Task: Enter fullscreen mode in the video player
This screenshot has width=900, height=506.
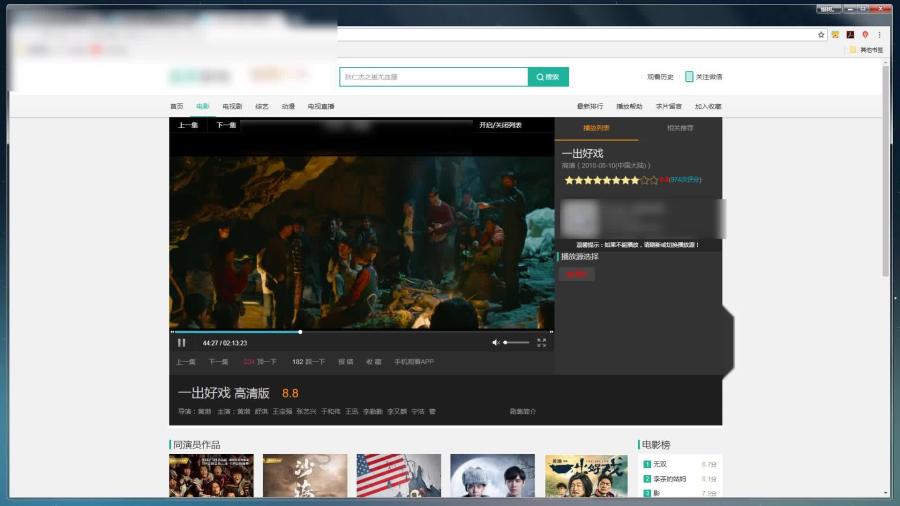Action: click(541, 342)
